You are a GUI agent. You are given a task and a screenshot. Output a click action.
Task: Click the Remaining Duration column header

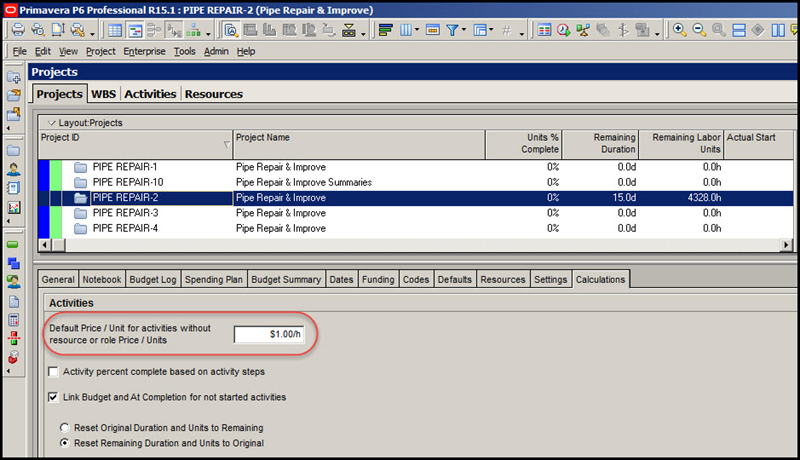(x=599, y=145)
